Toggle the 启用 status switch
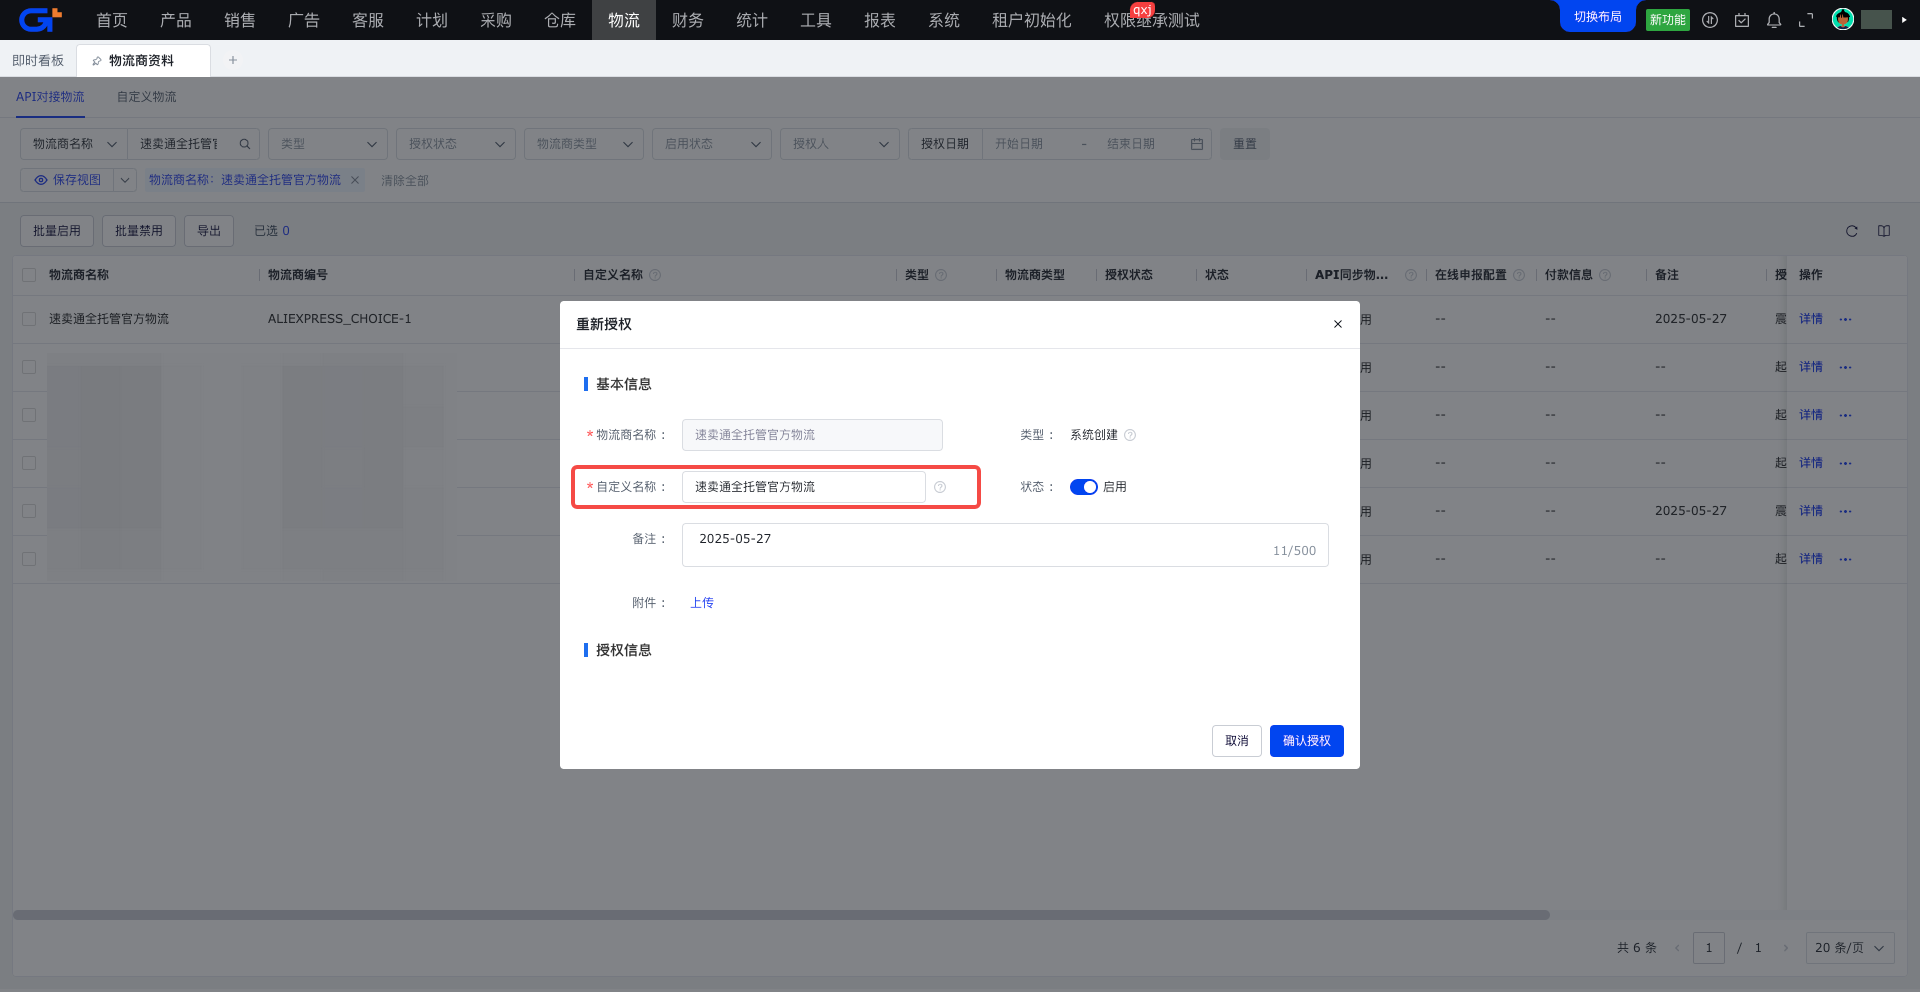This screenshot has height=992, width=1920. [1084, 487]
